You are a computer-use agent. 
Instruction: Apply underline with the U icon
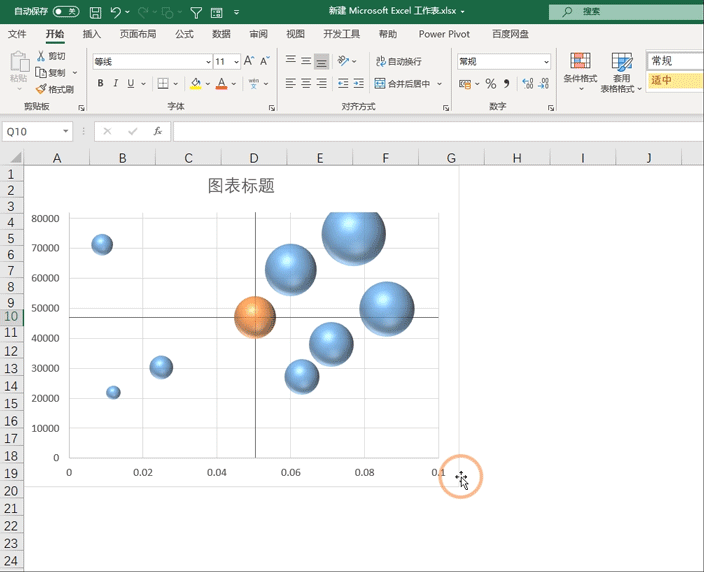[132, 83]
